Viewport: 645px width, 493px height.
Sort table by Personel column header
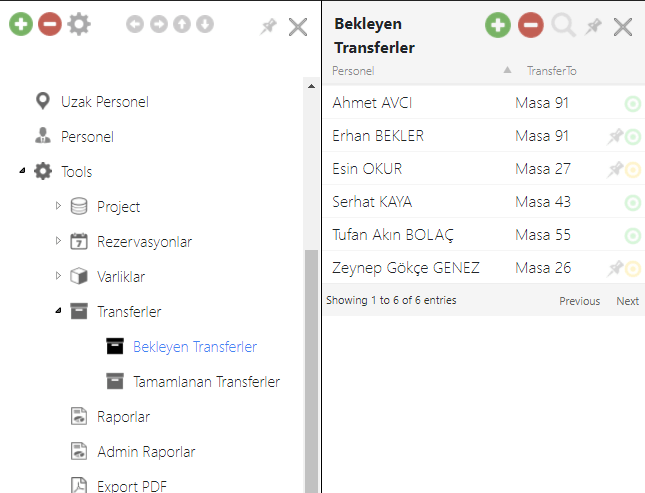pyautogui.click(x=353, y=71)
